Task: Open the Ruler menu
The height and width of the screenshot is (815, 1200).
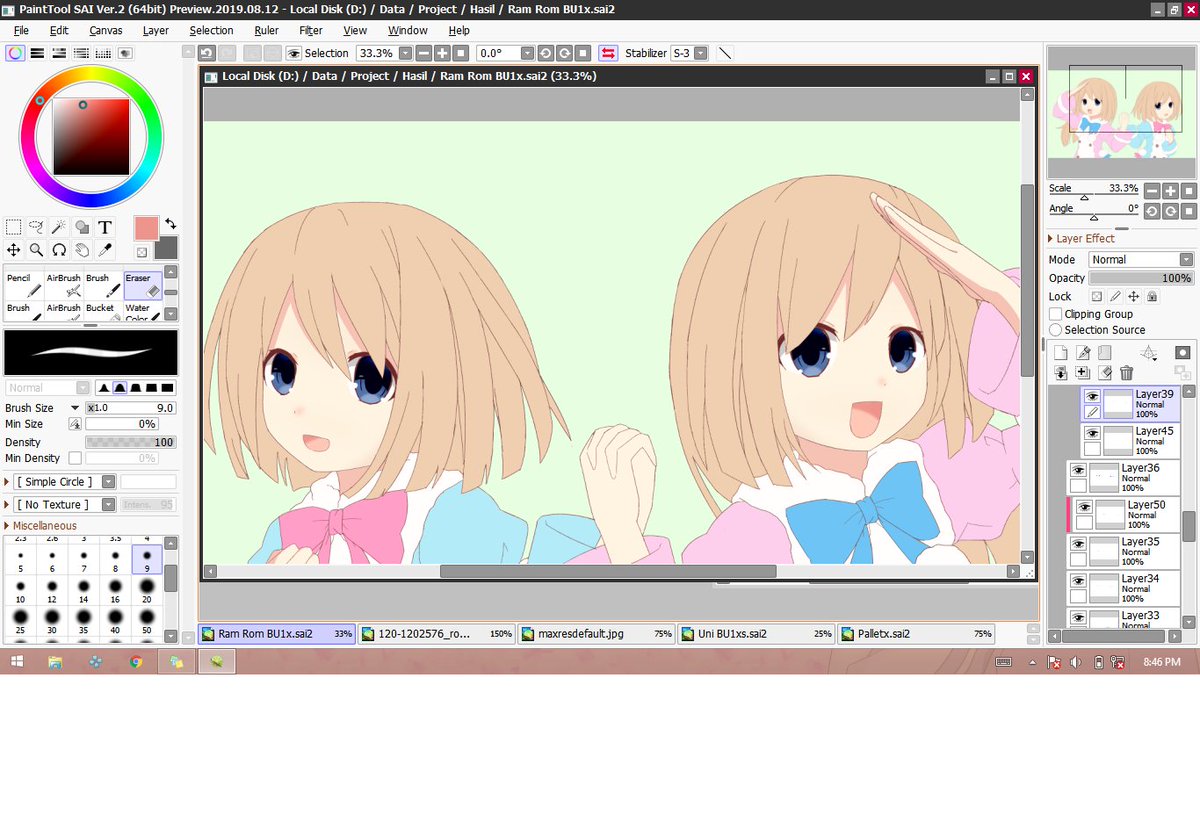Action: tap(266, 31)
